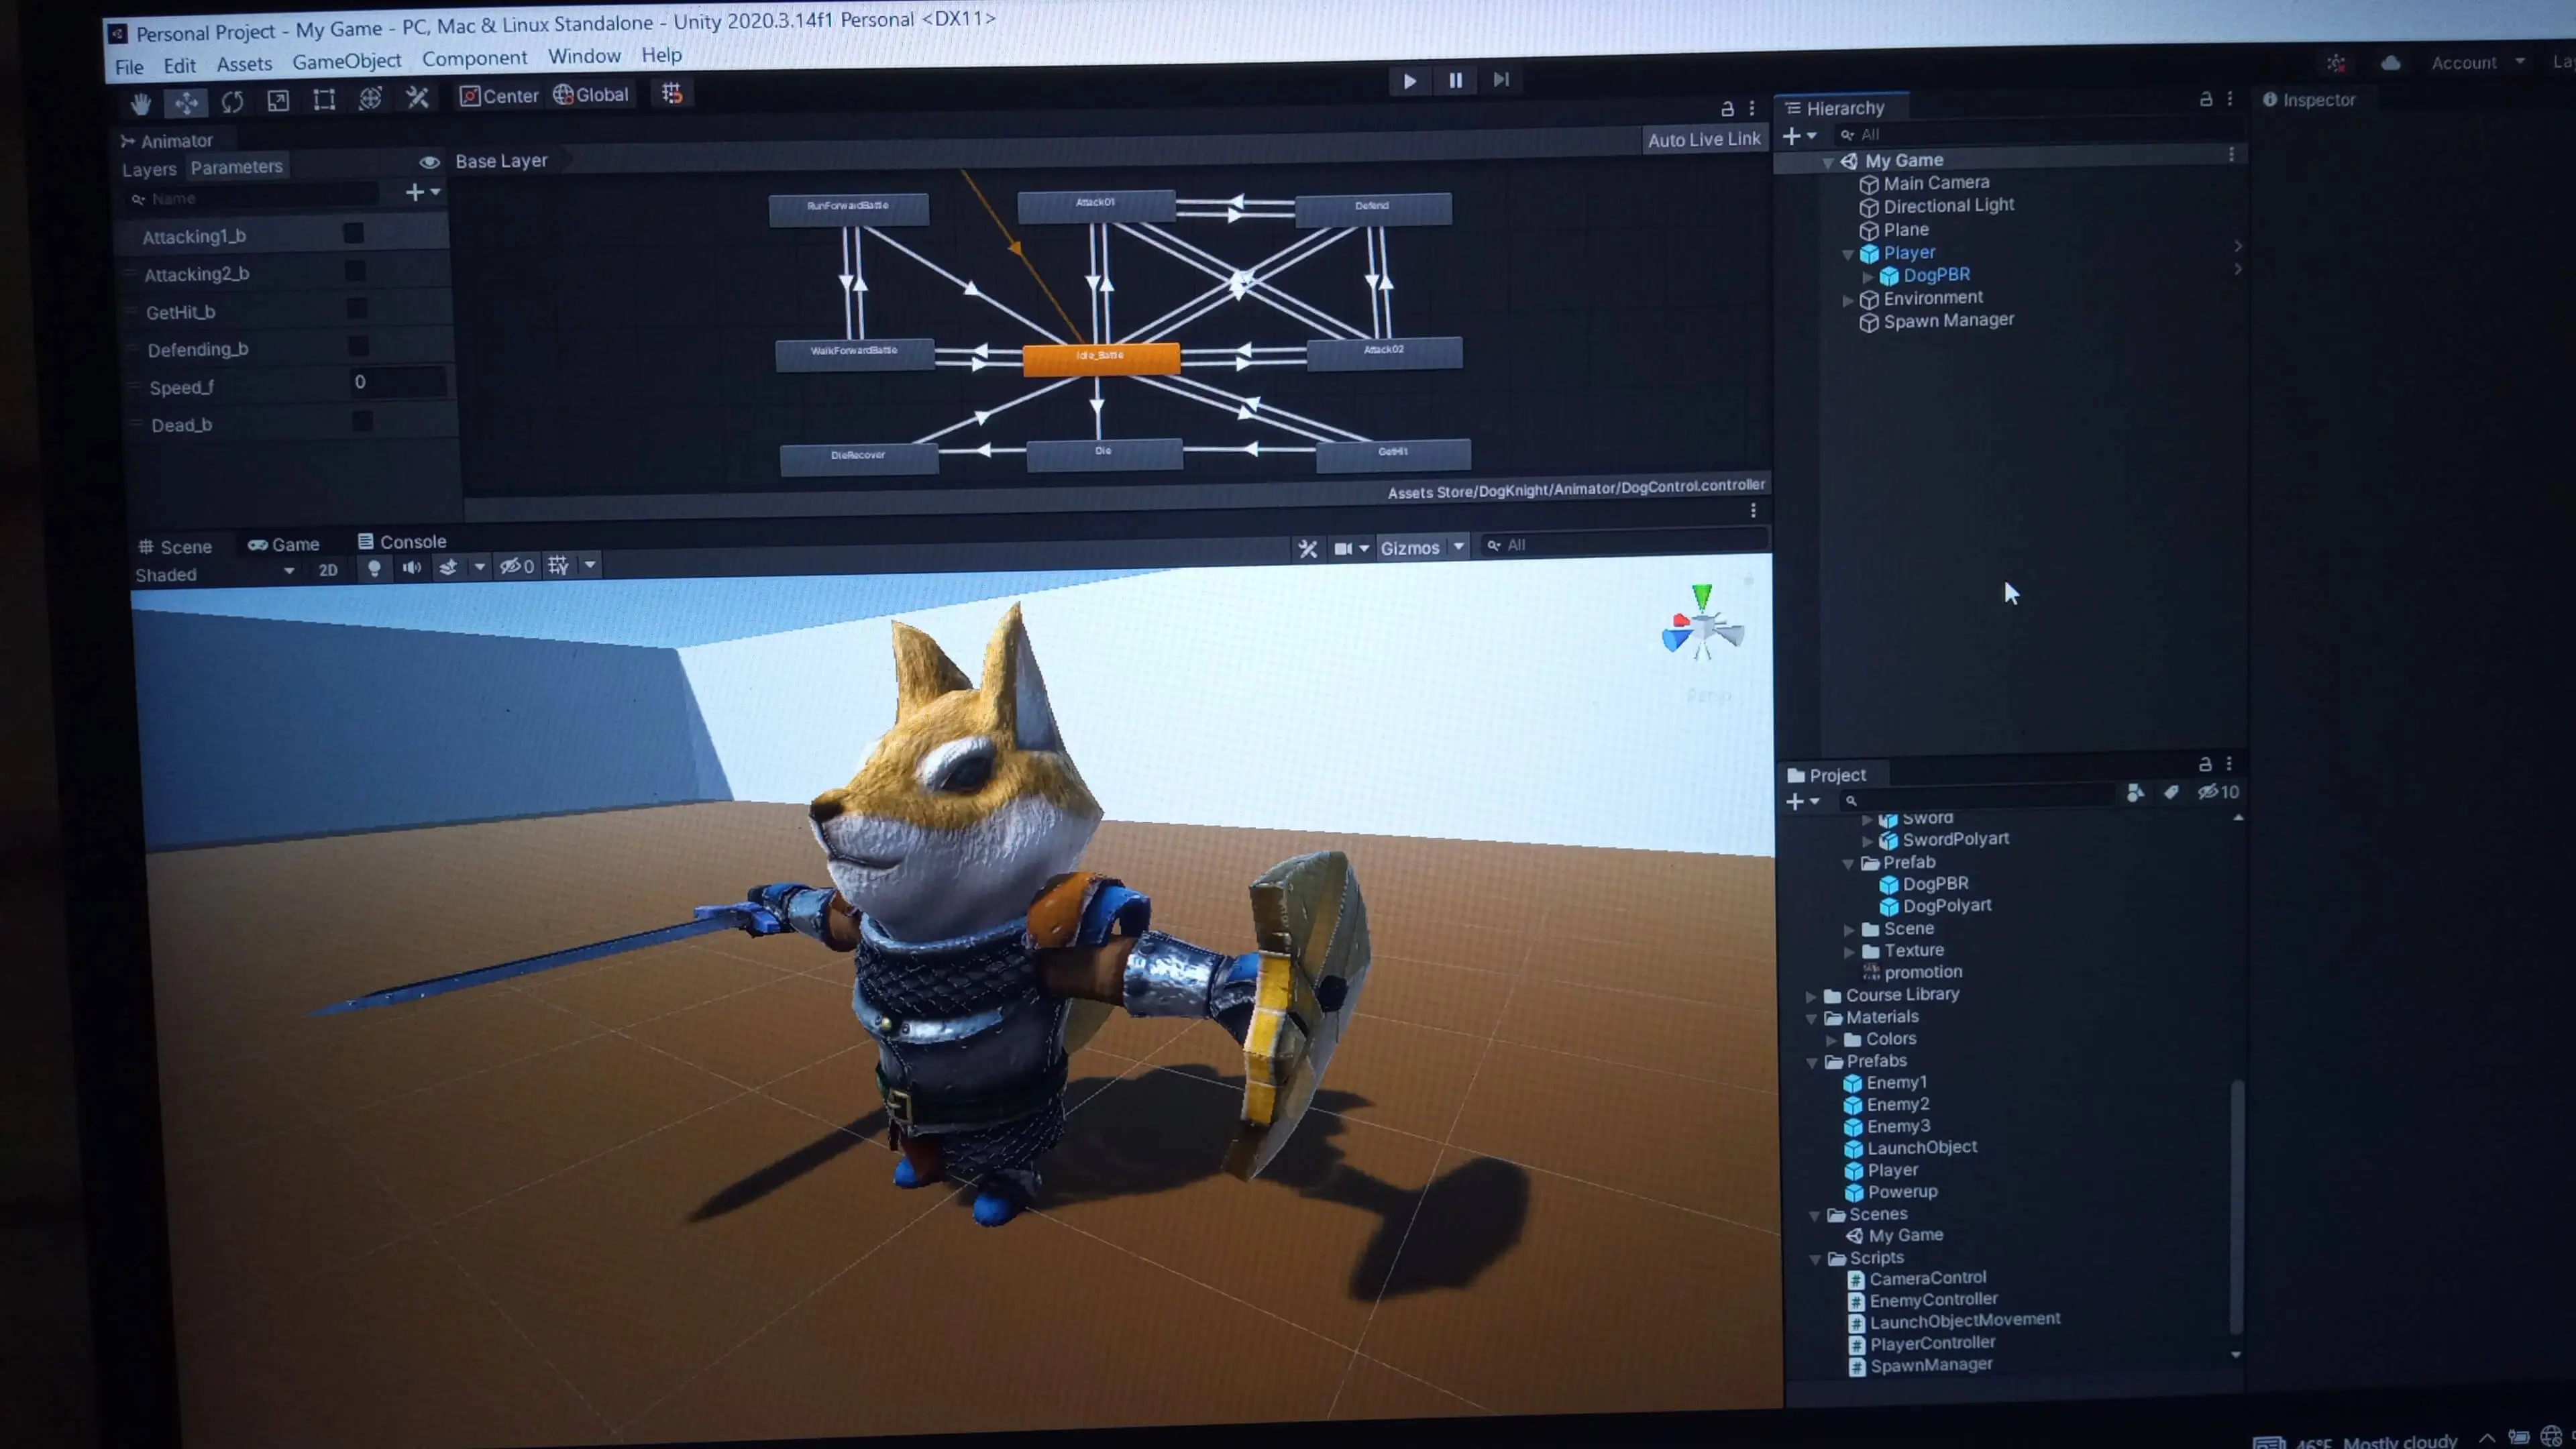Expand the Prefabs folder in Project panel
Image resolution: width=2576 pixels, height=1449 pixels.
[x=1813, y=1061]
